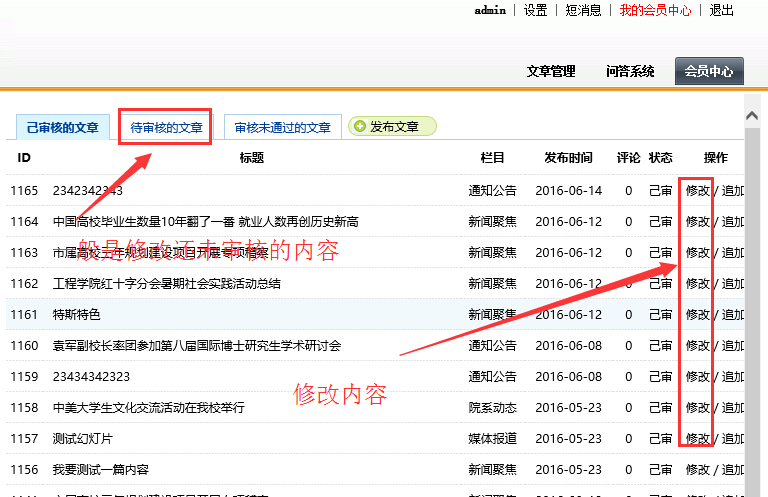Select 已审核的文章 tab
The height and width of the screenshot is (497, 768).
pos(63,128)
